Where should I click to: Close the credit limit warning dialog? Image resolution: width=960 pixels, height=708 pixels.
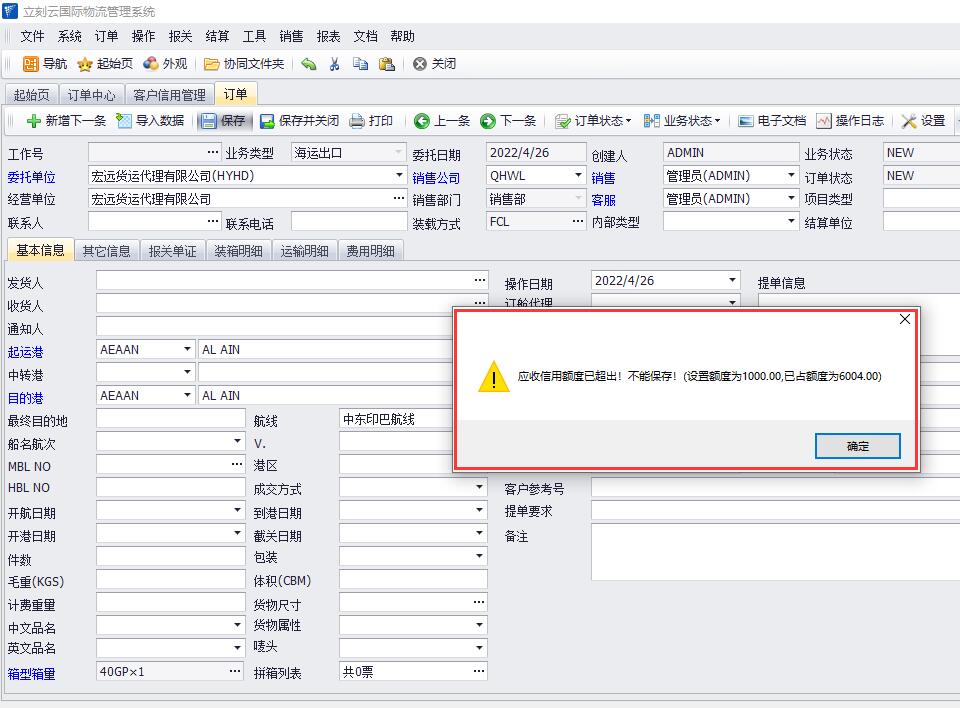(x=904, y=319)
